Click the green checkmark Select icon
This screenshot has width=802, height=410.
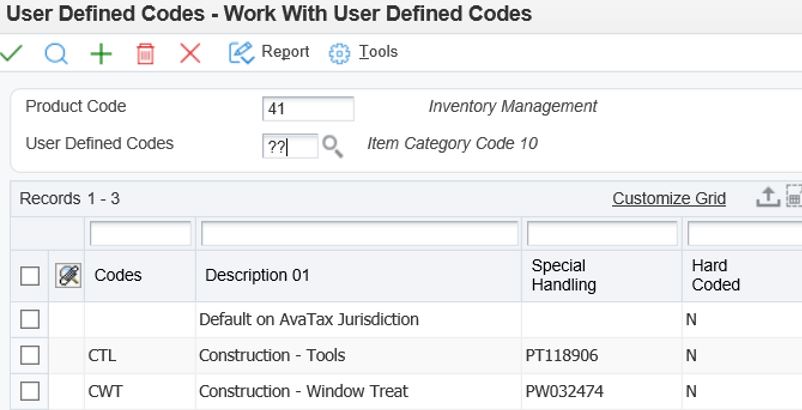click(x=12, y=53)
